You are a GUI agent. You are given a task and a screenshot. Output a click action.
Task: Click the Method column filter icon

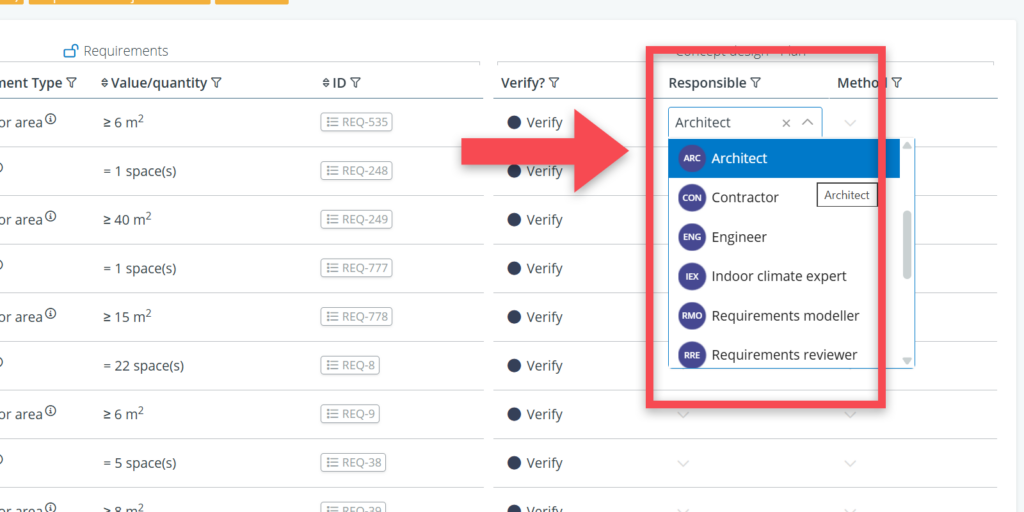[897, 84]
